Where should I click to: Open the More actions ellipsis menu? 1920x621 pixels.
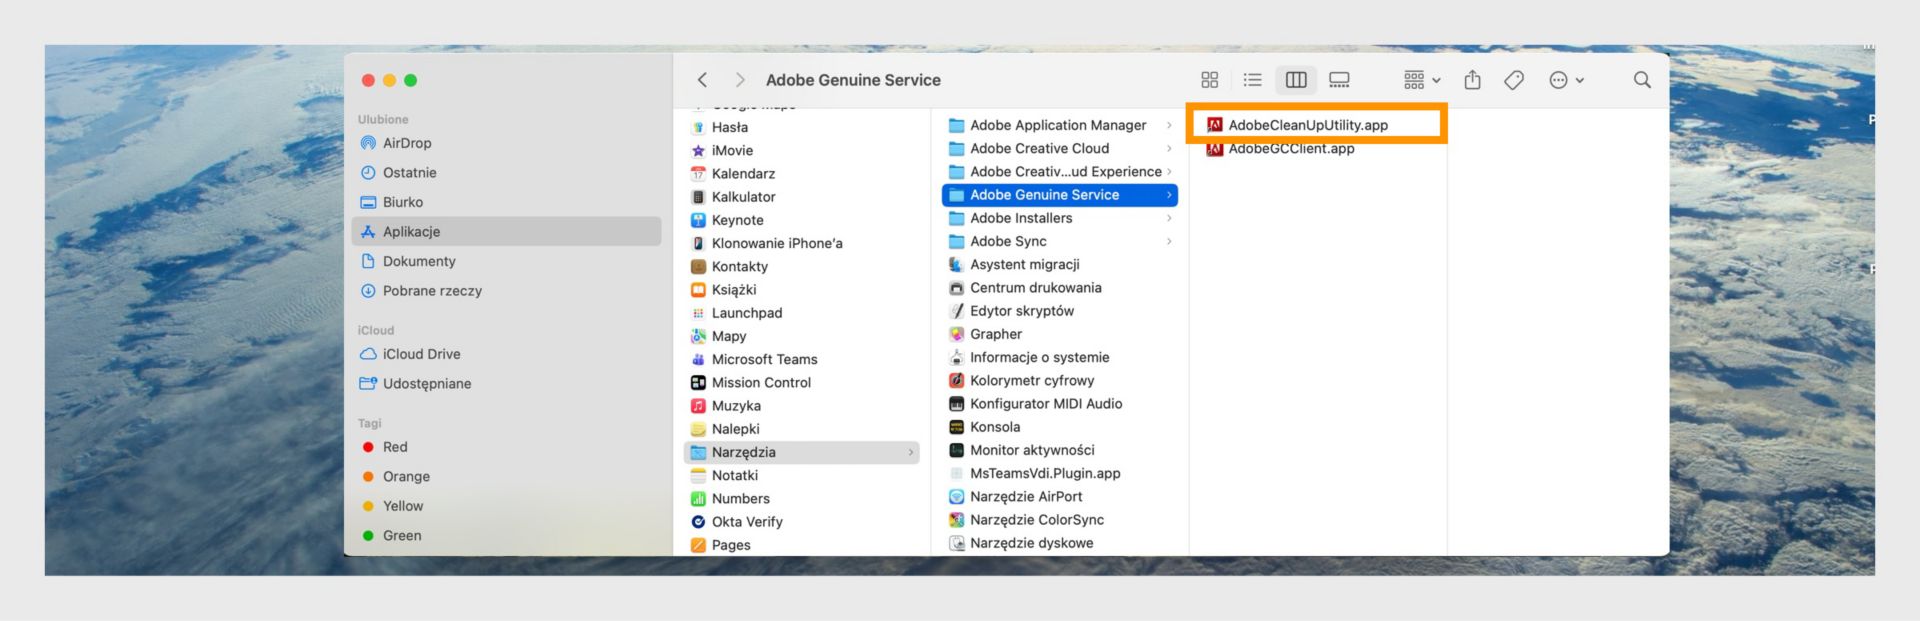click(1566, 80)
